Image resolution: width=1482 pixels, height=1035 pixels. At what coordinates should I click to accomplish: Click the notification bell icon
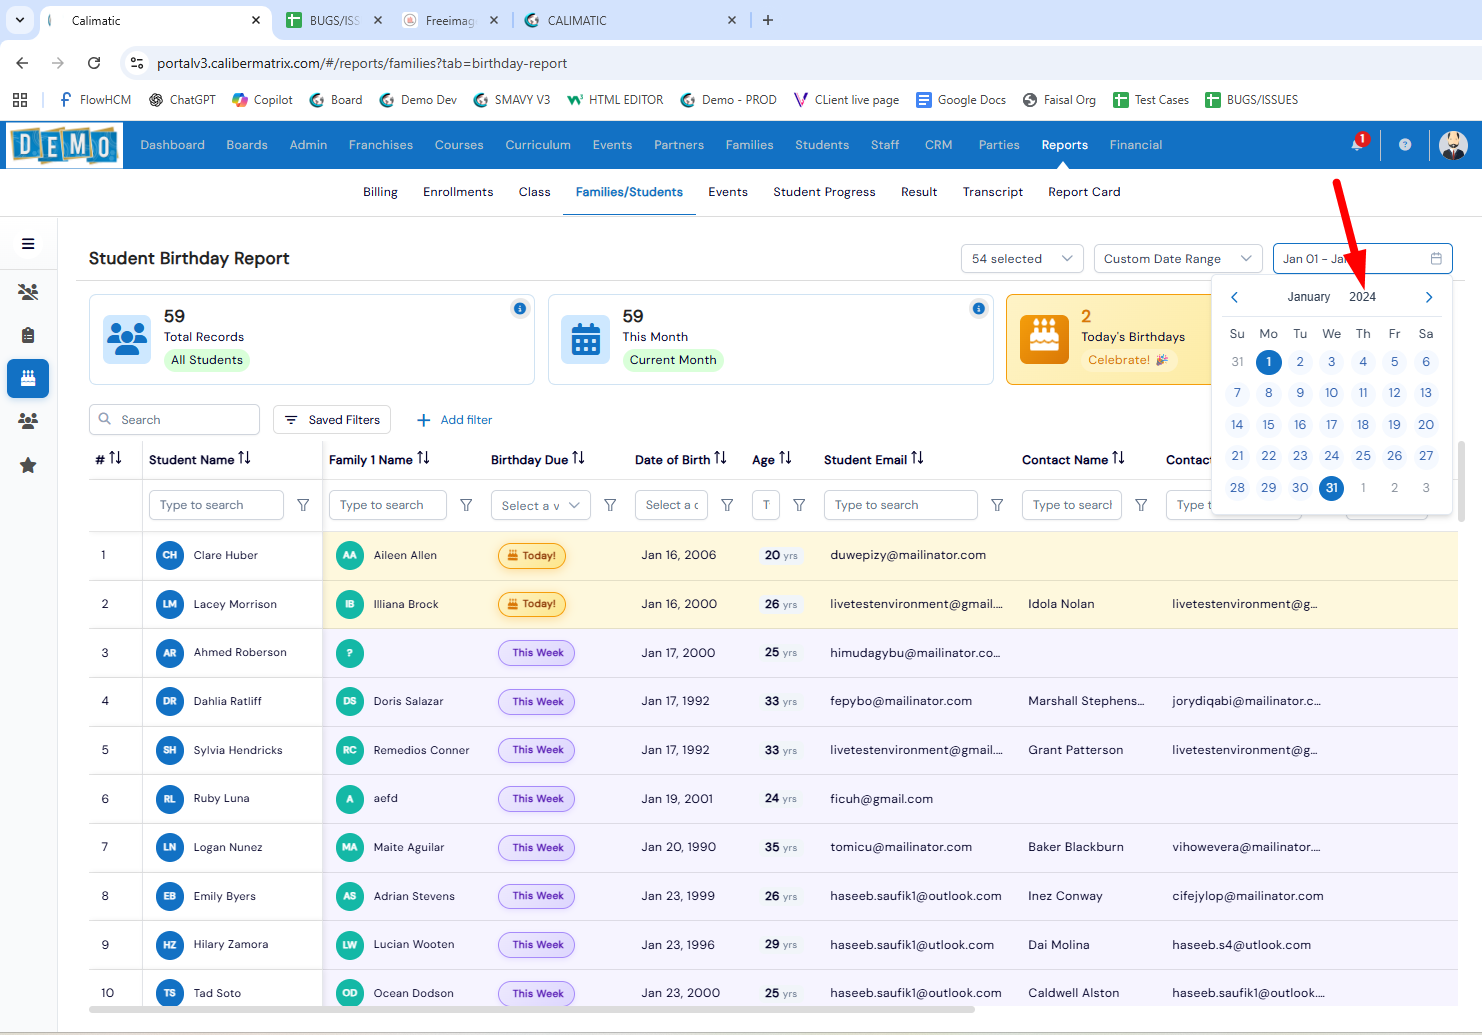point(1357,145)
